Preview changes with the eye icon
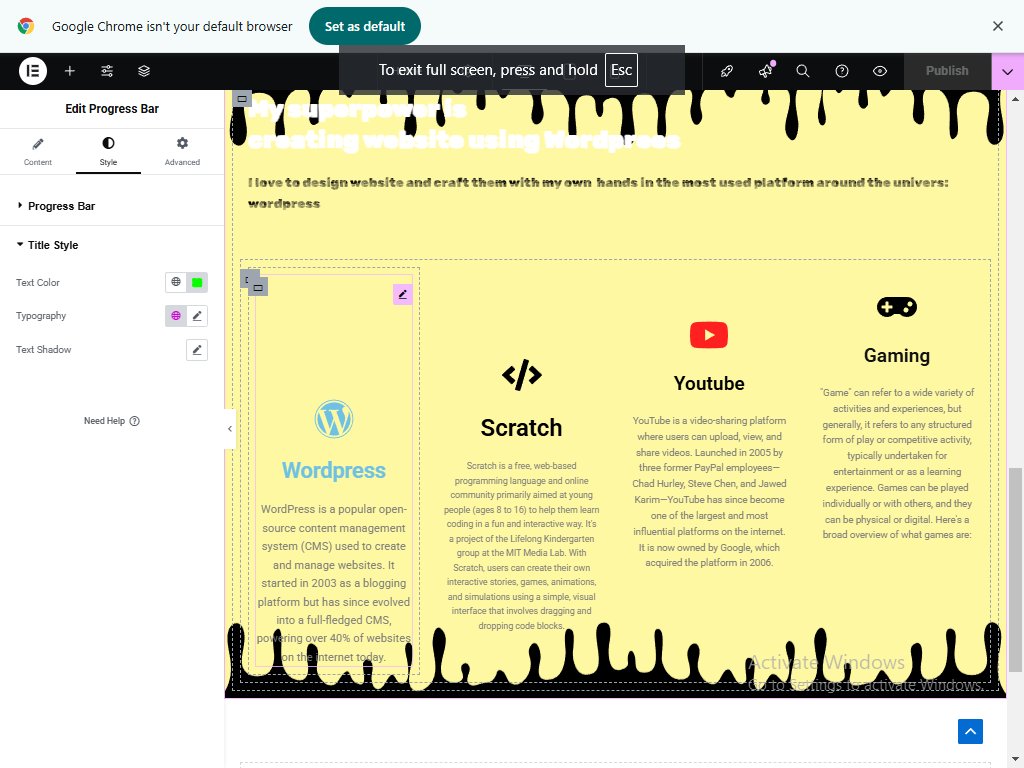1024x768 pixels. [x=880, y=71]
